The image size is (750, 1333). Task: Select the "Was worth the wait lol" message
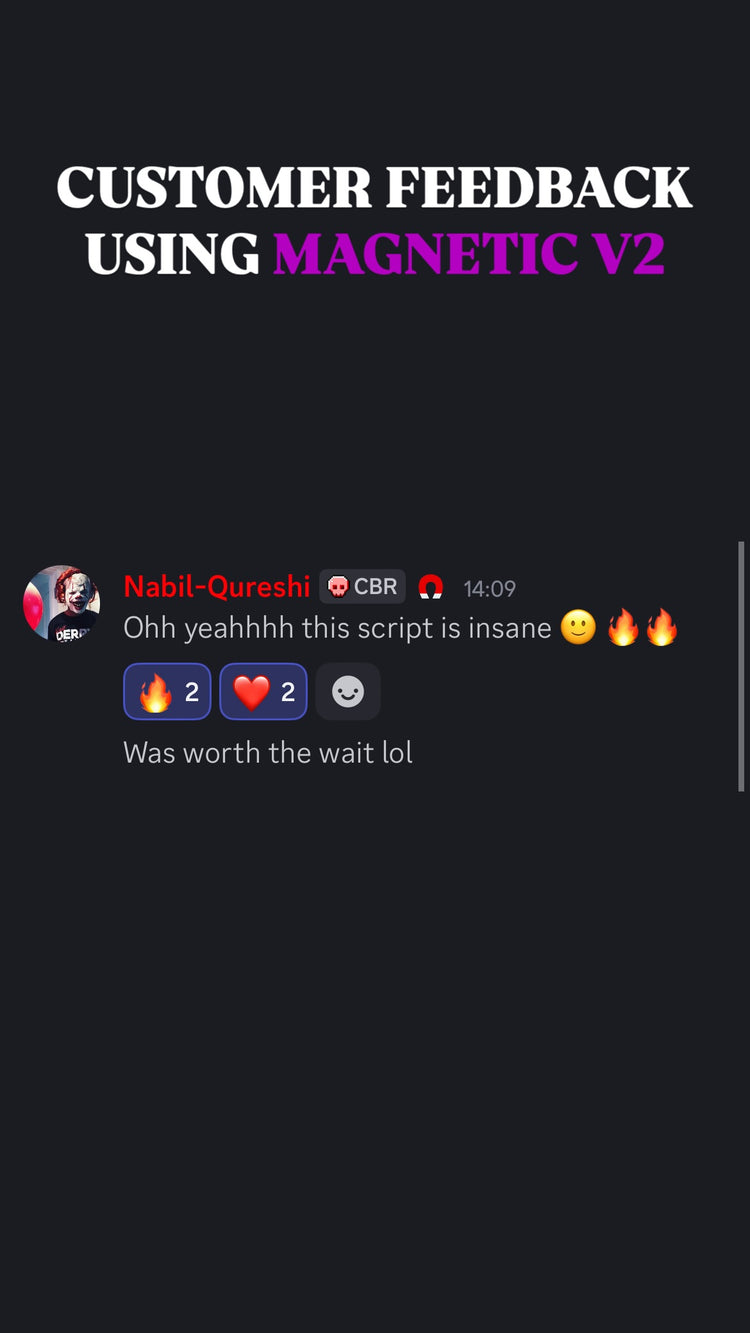(268, 752)
